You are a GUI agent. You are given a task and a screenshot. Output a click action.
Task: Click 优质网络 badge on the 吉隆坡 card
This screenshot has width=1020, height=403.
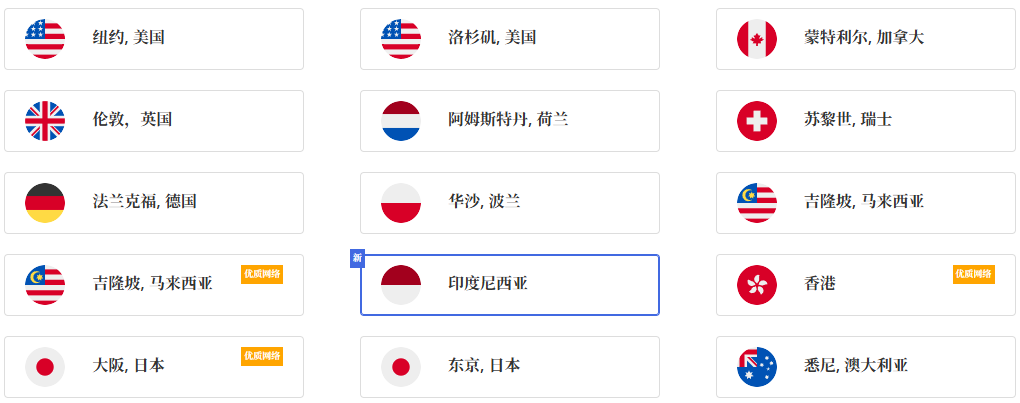tap(262, 274)
